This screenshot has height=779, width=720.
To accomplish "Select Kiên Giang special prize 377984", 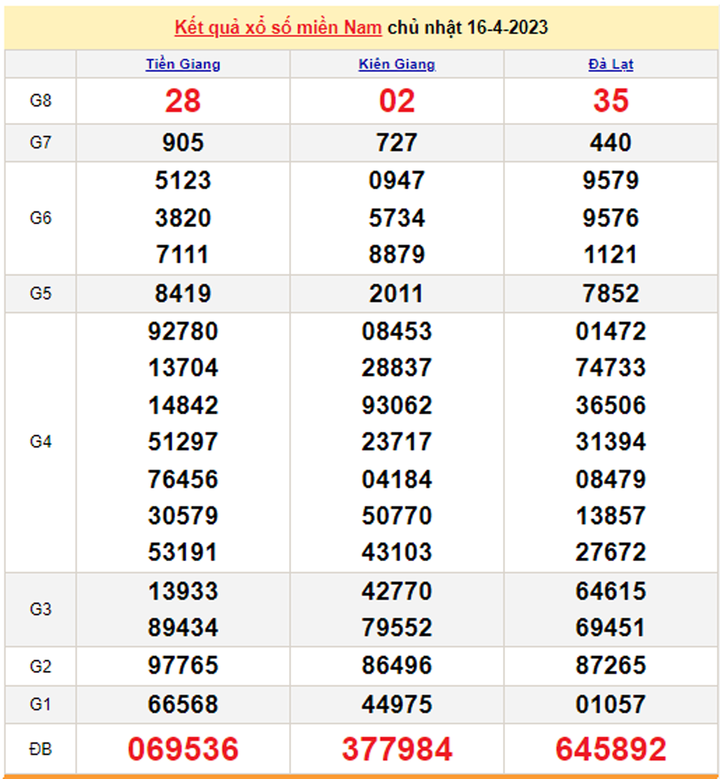I will click(397, 748).
